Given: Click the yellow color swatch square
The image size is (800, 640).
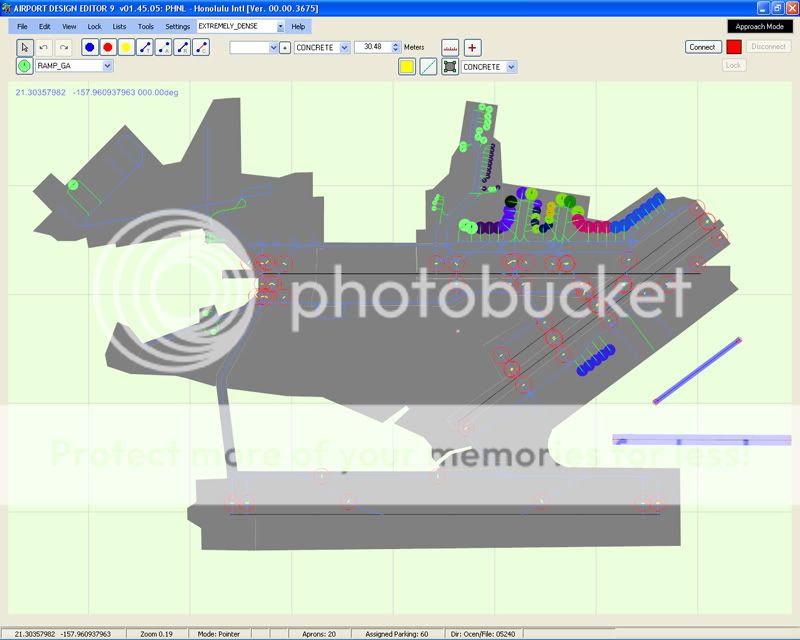Looking at the screenshot, I should coord(406,67).
